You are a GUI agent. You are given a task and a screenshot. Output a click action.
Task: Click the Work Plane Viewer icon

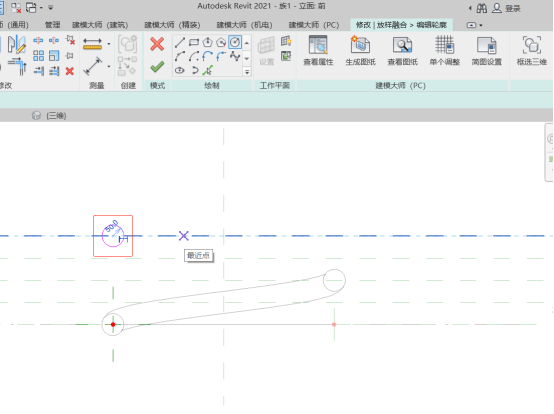(x=286, y=56)
